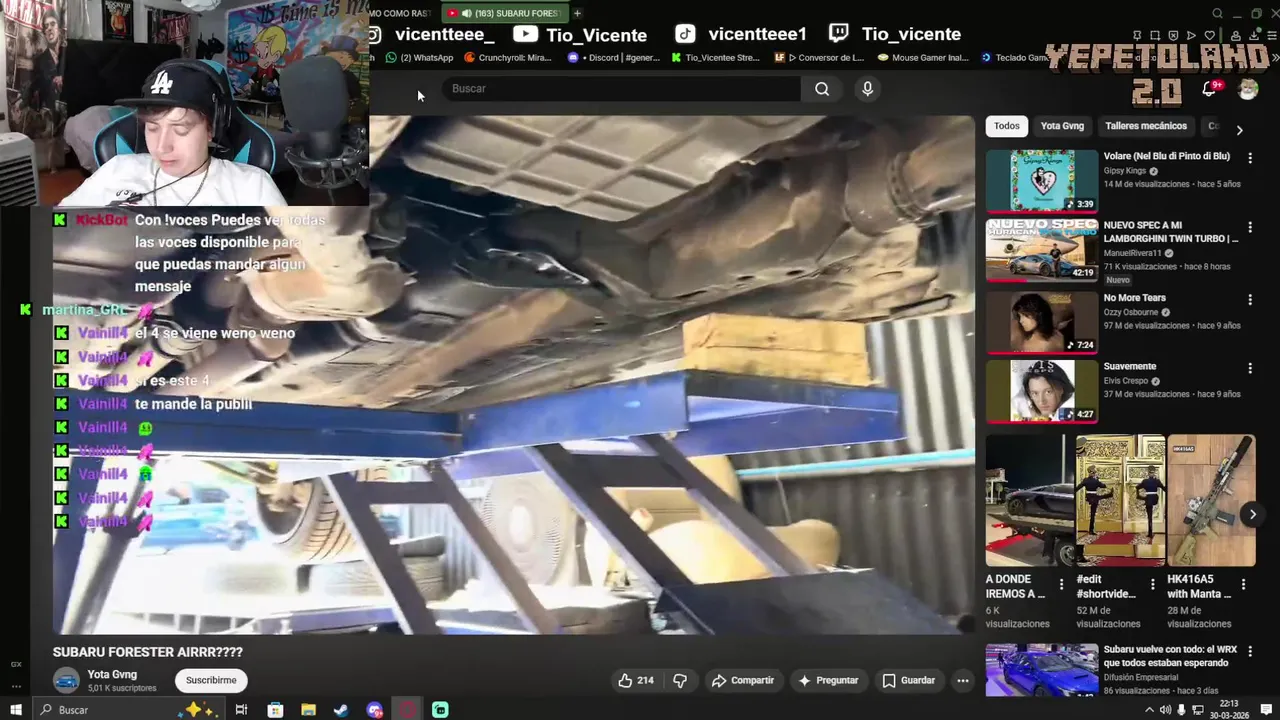Save video with Guardar button
The image size is (1280, 720).
click(908, 680)
